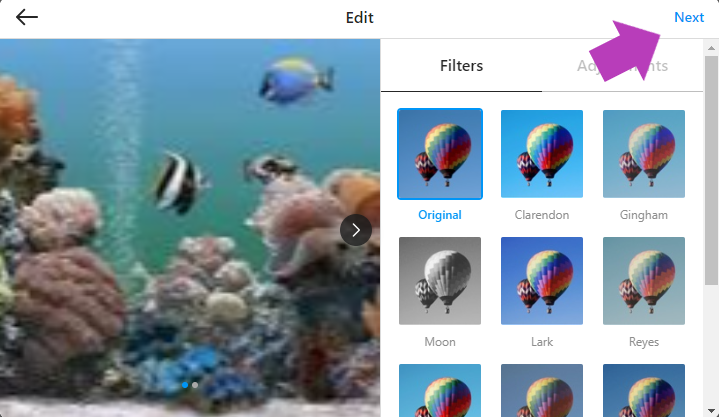This screenshot has height=417, width=719.
Task: Apply the Gingham filter thumbnail
Action: pos(644,154)
